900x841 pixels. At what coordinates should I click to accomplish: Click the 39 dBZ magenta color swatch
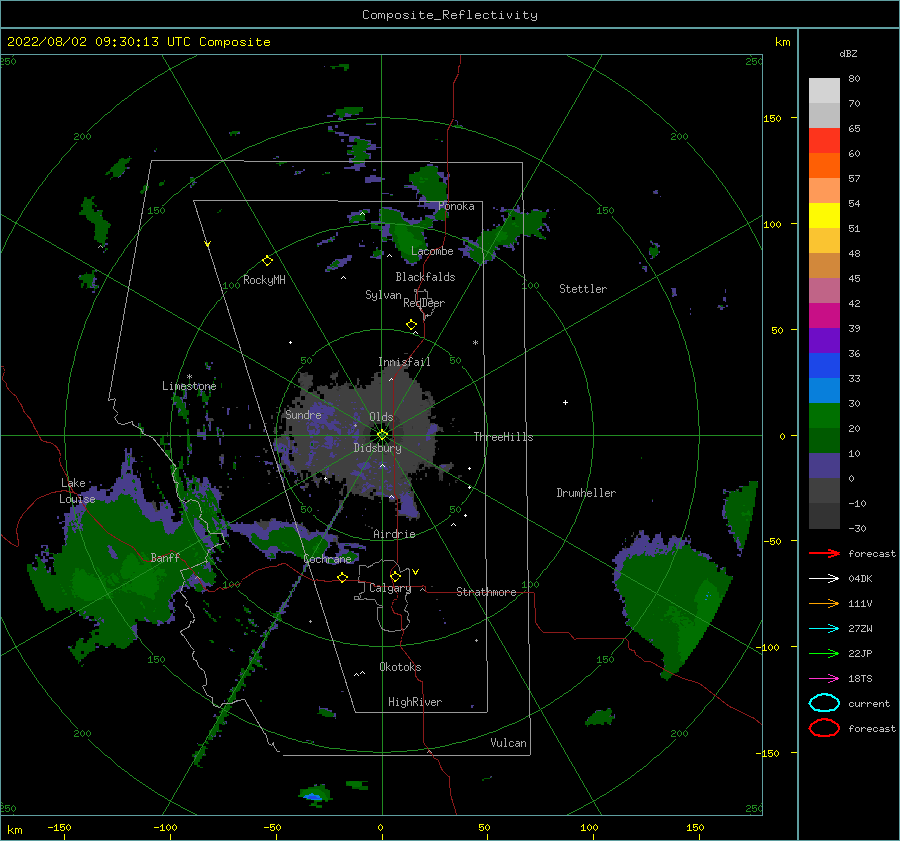[824, 316]
